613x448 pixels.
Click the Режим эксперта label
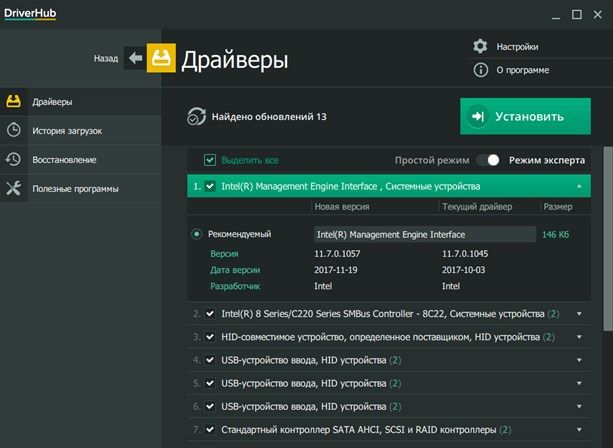pyautogui.click(x=547, y=160)
